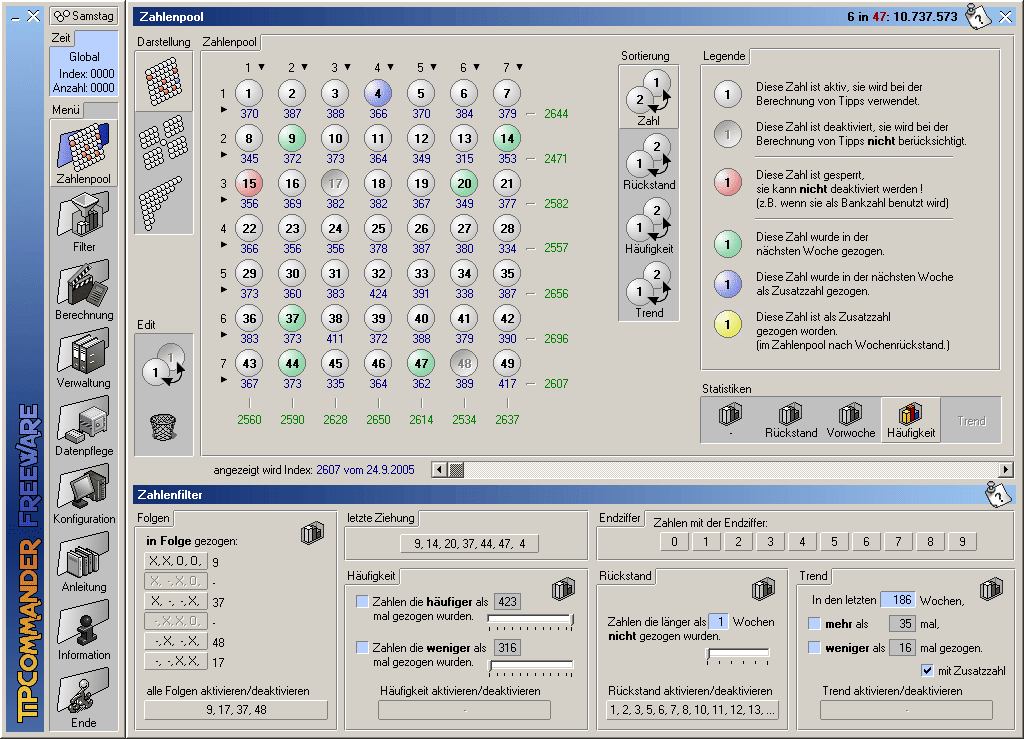Click the help tag icon in Zahlenfilter title
Screen dimensions: 1024x739
tap(997, 494)
